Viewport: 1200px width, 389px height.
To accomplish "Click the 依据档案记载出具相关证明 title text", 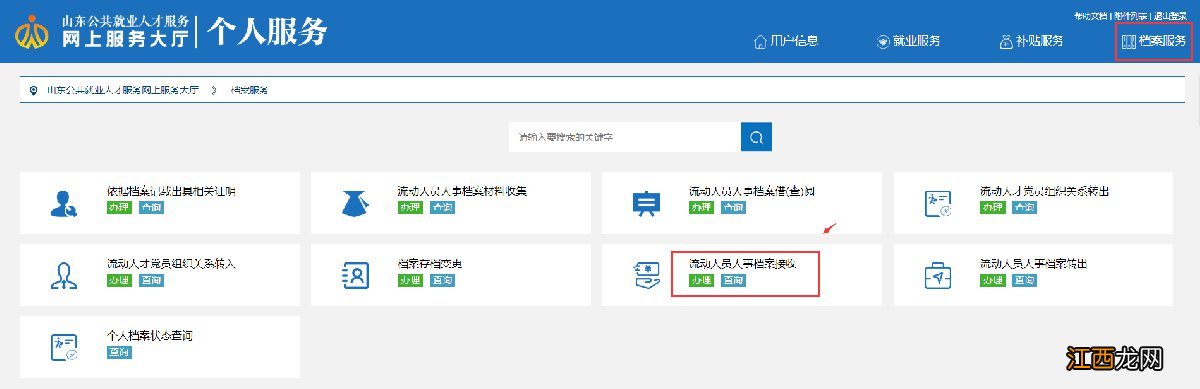I will [172, 190].
